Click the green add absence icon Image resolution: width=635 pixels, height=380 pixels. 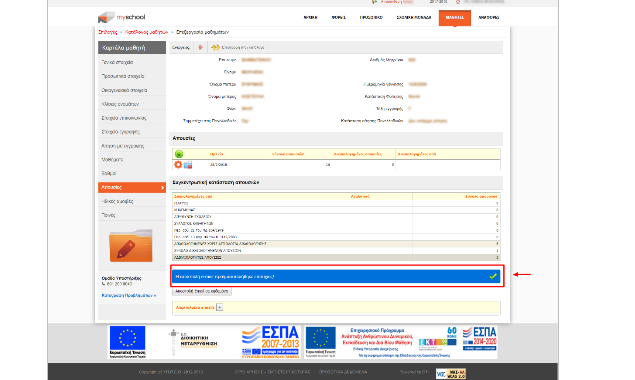179,154
